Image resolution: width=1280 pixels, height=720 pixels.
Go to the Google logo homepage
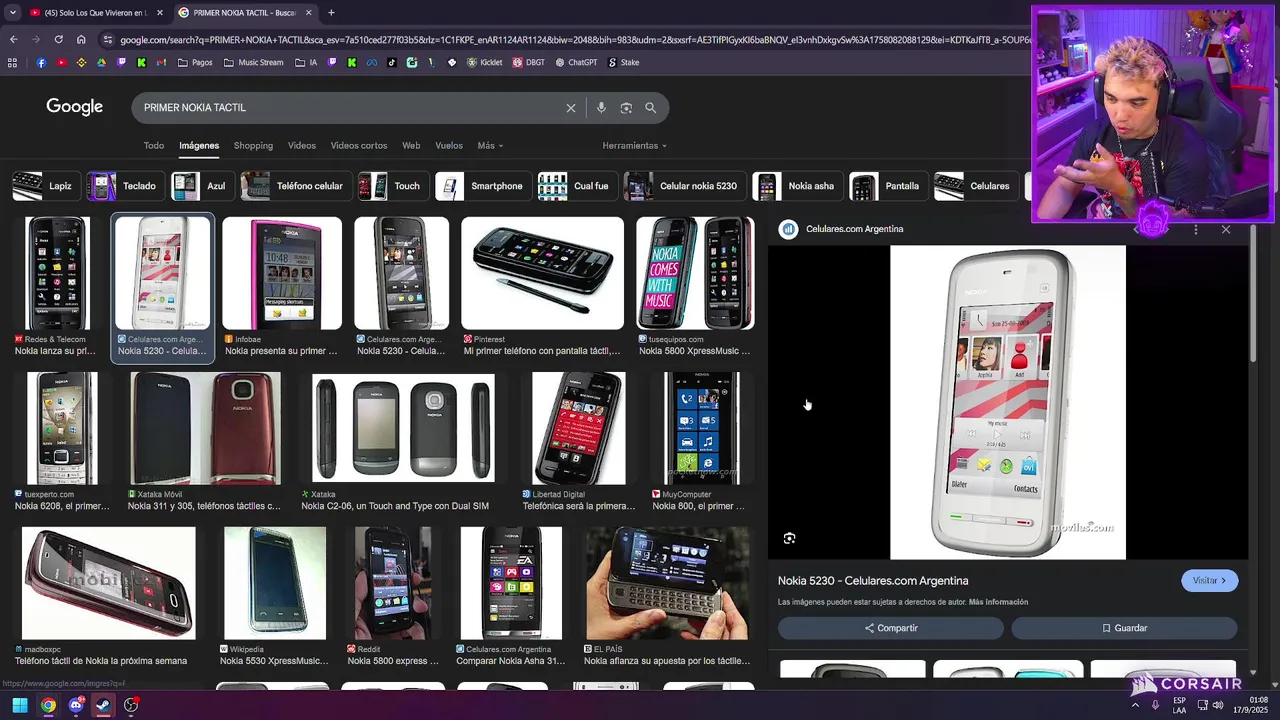pyautogui.click(x=74, y=107)
